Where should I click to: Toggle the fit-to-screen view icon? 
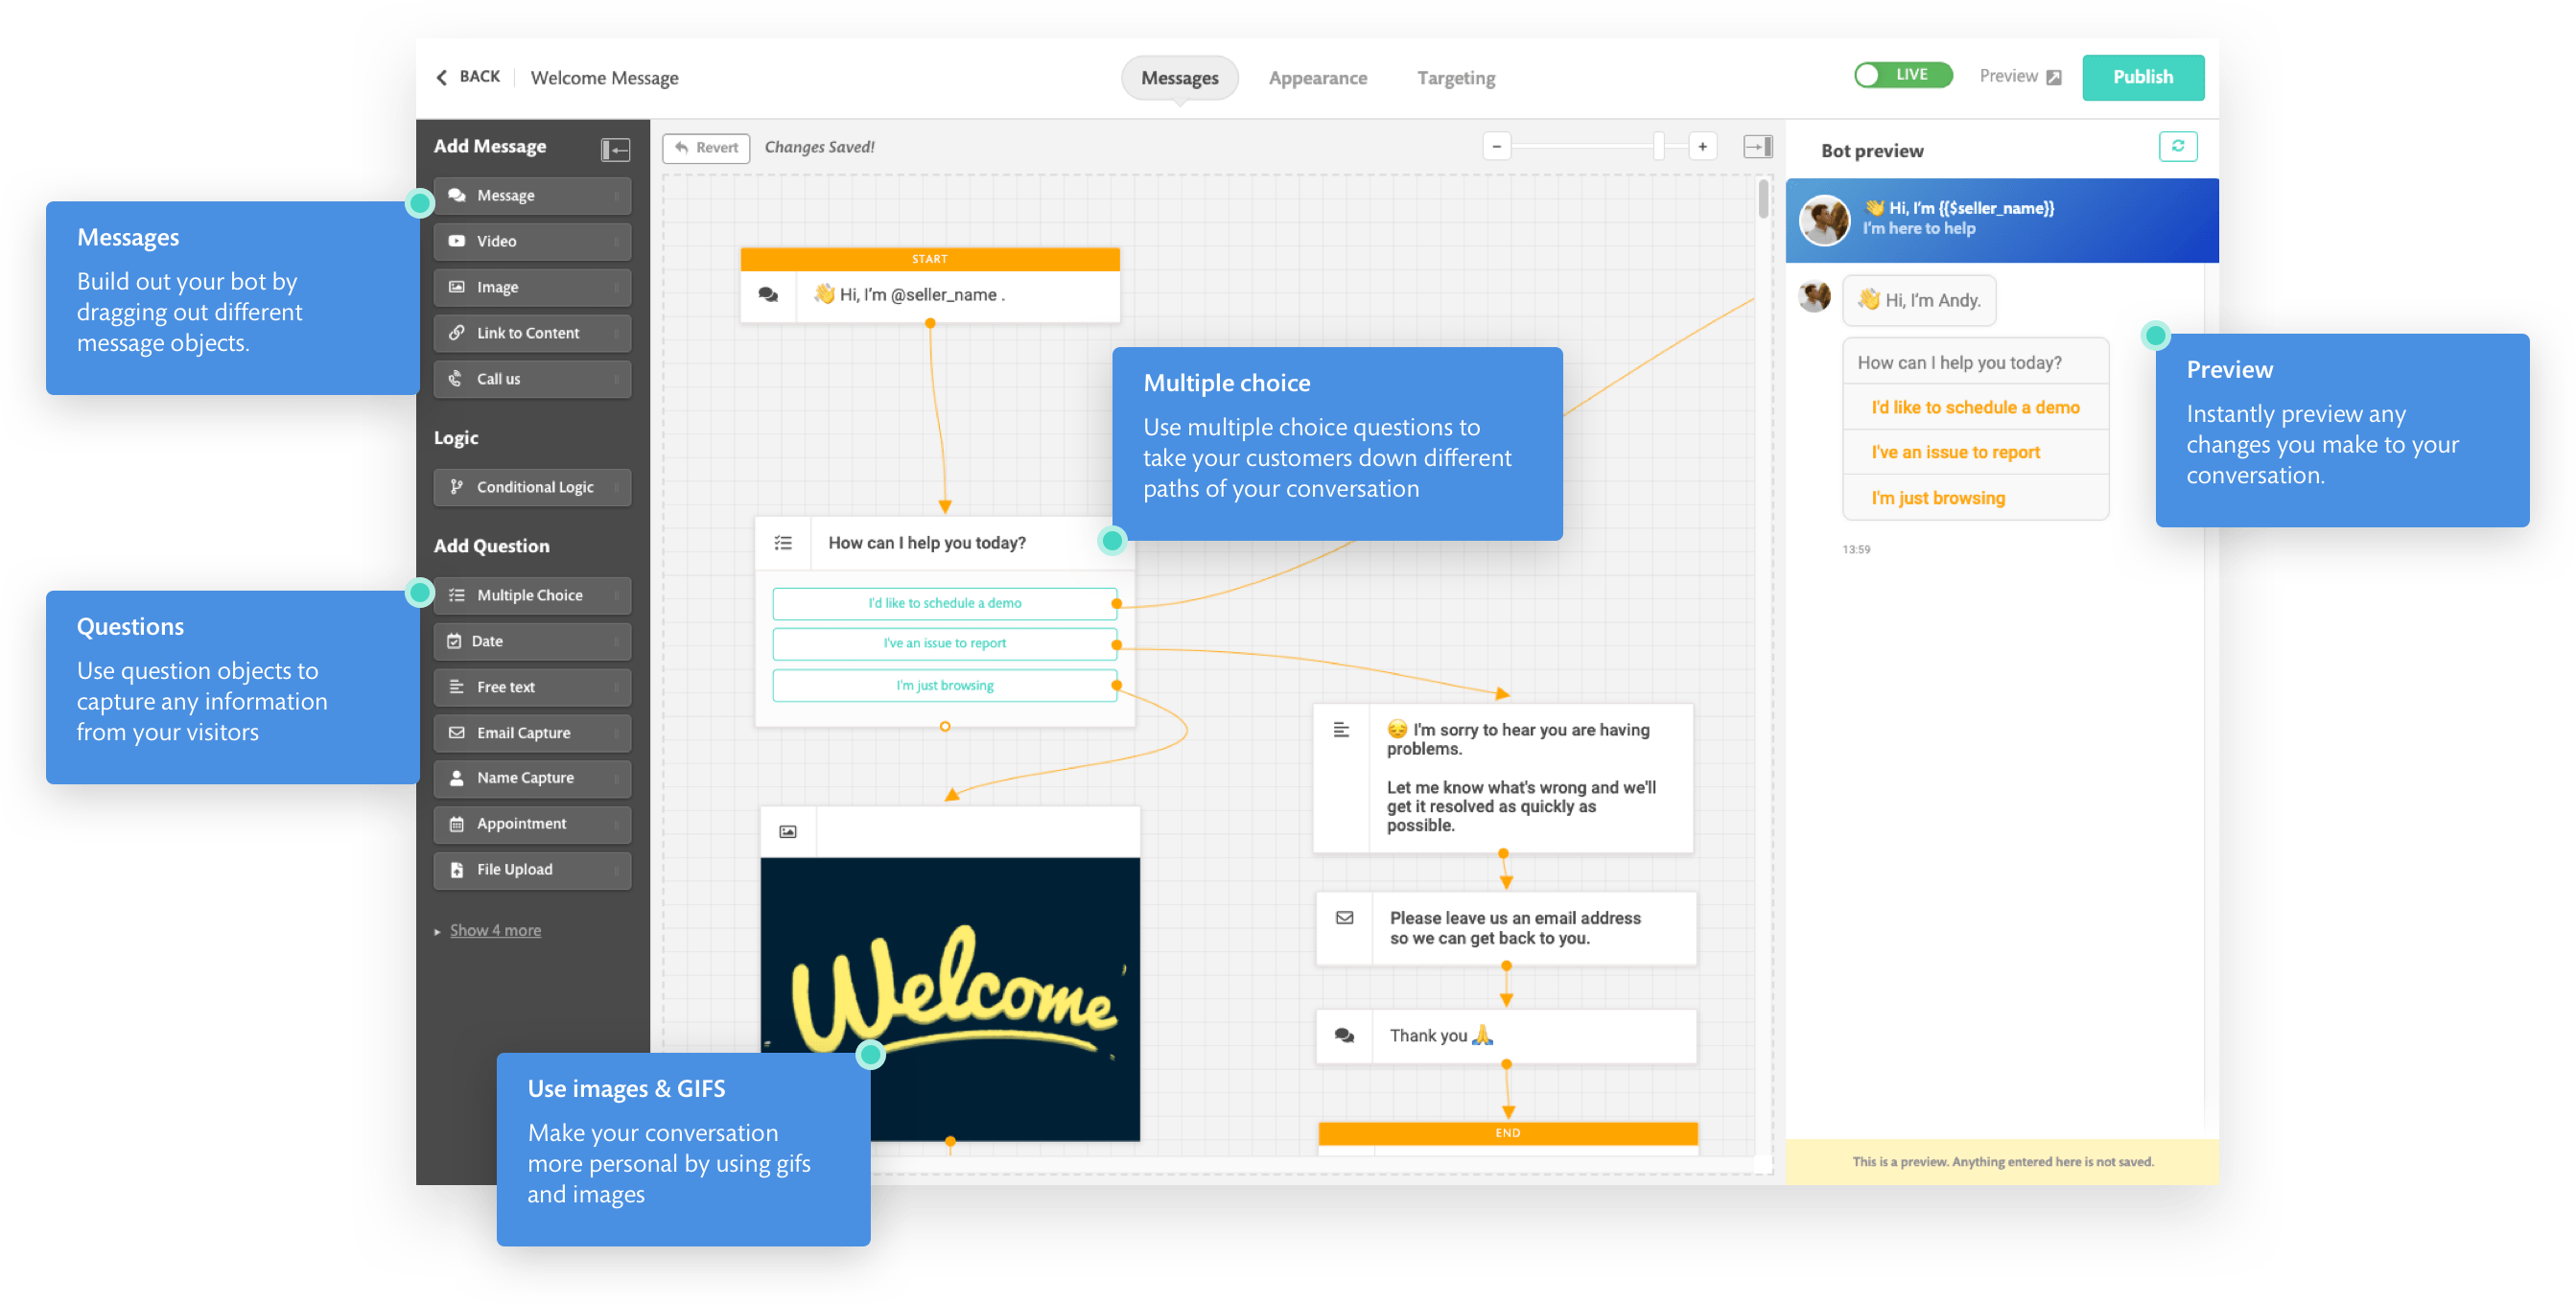point(1758,148)
